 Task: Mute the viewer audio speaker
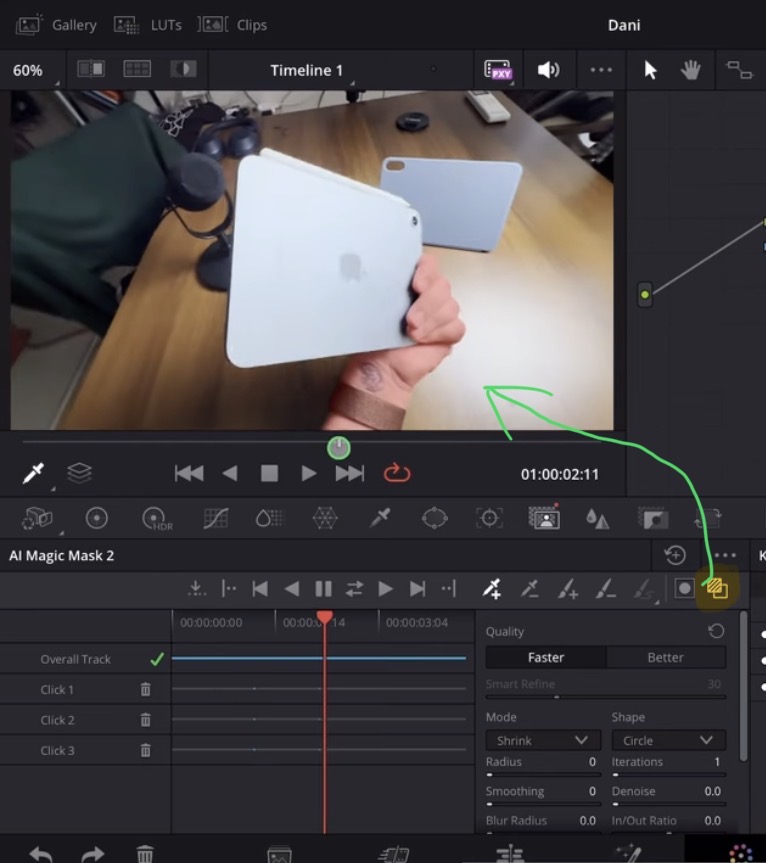548,70
